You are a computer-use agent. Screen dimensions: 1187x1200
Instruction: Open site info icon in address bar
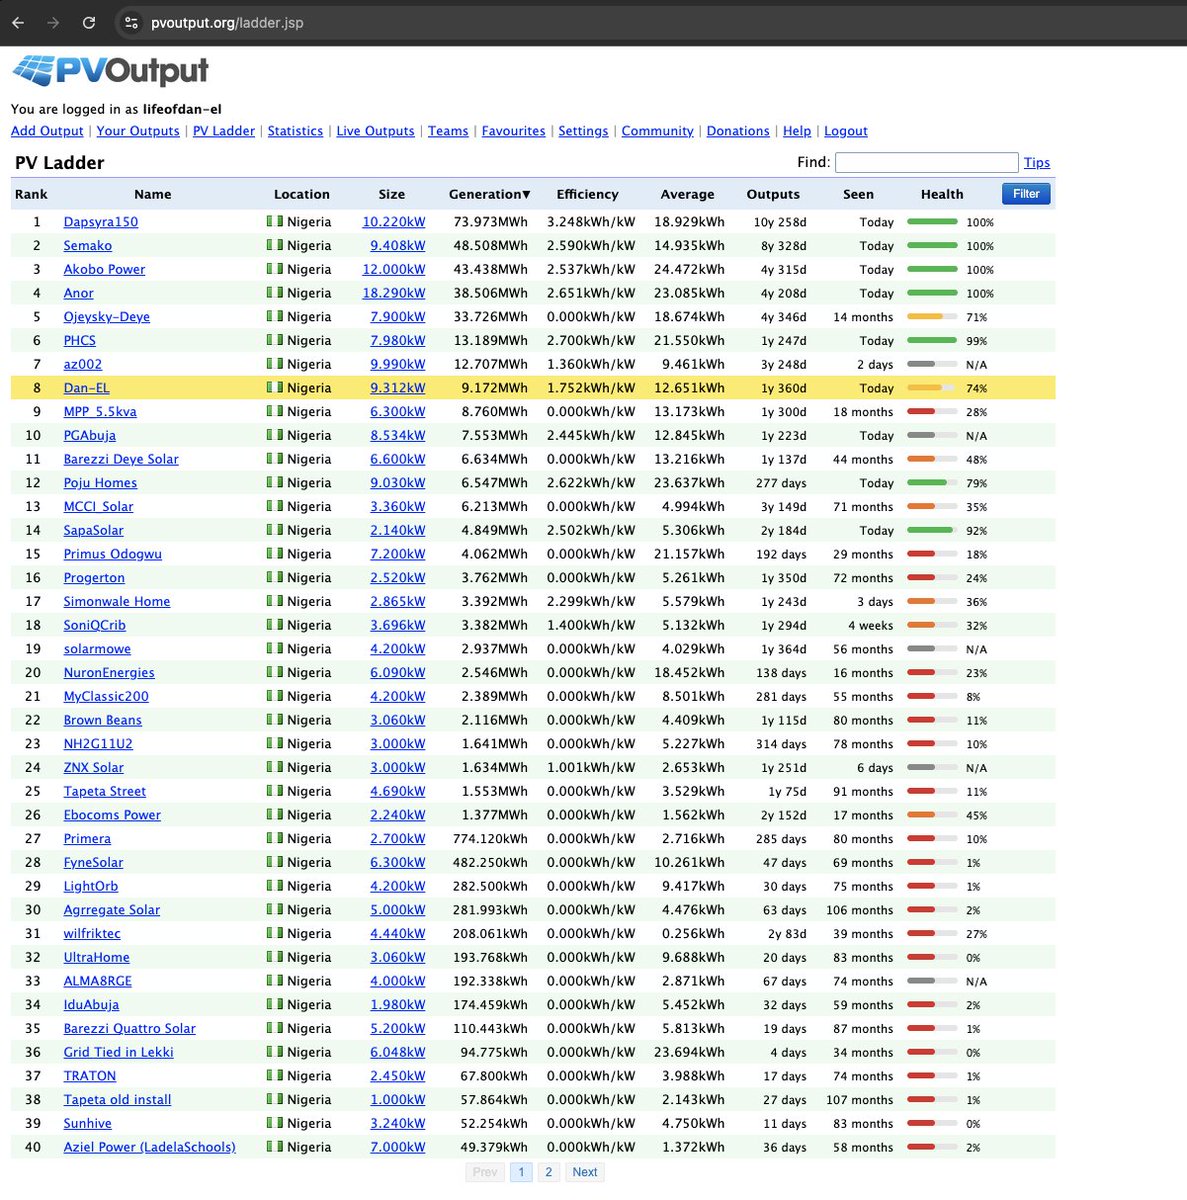coord(131,22)
